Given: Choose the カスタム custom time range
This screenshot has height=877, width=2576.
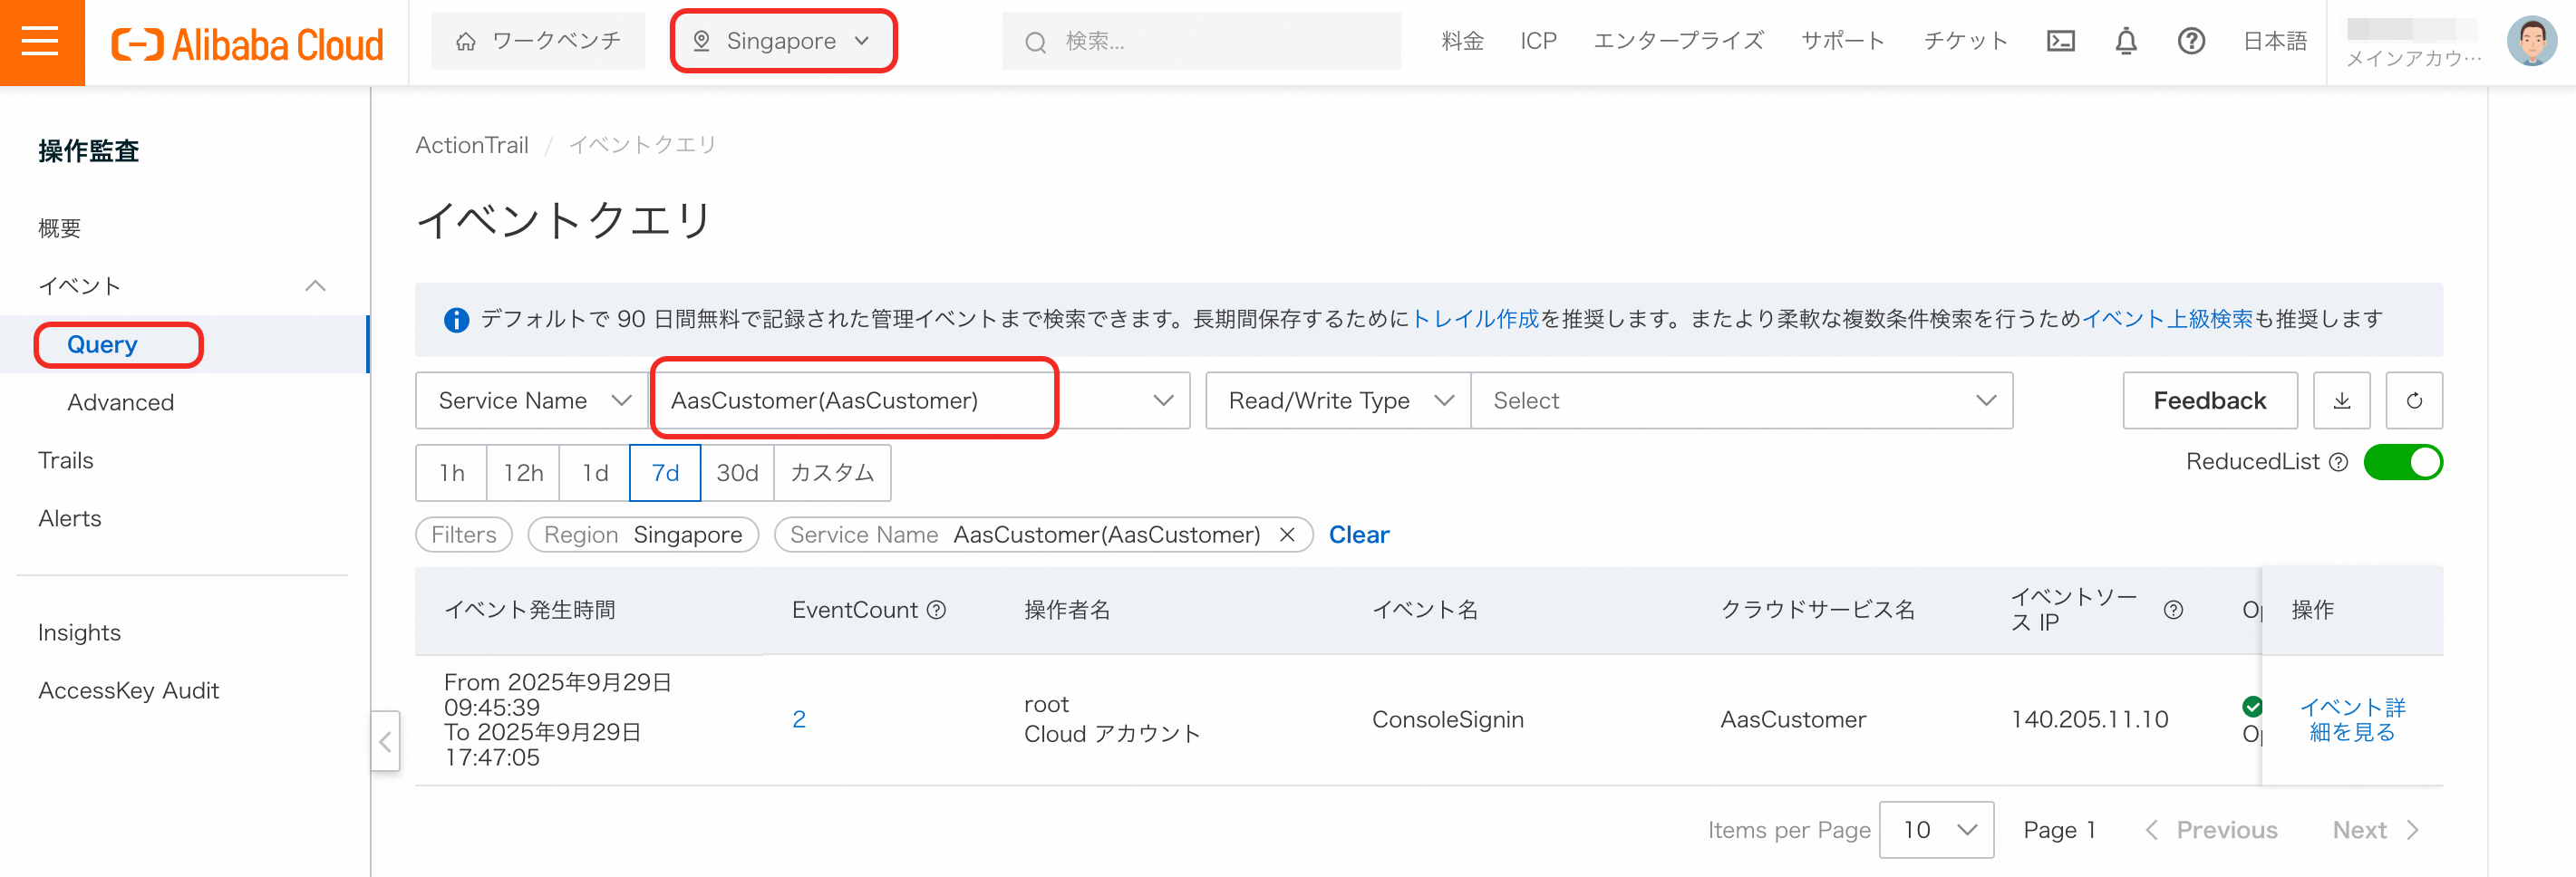Looking at the screenshot, I should point(832,473).
